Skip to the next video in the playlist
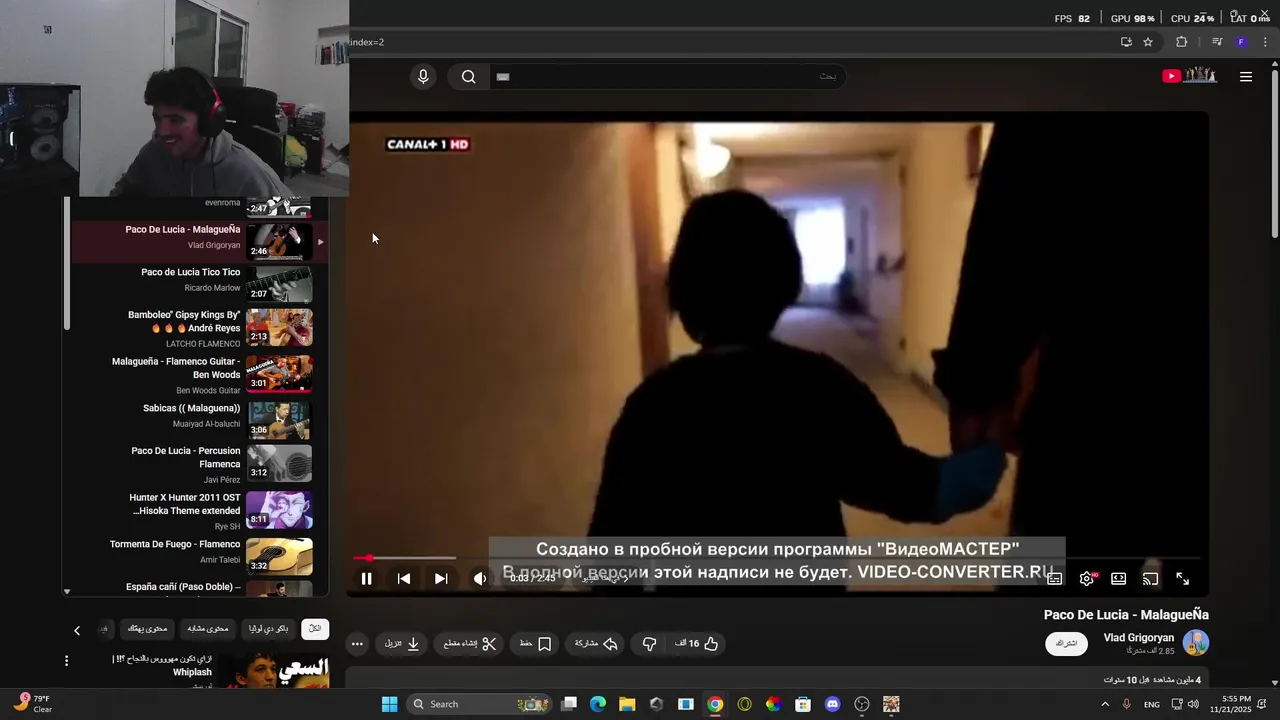Image resolution: width=1280 pixels, height=720 pixels. point(441,579)
